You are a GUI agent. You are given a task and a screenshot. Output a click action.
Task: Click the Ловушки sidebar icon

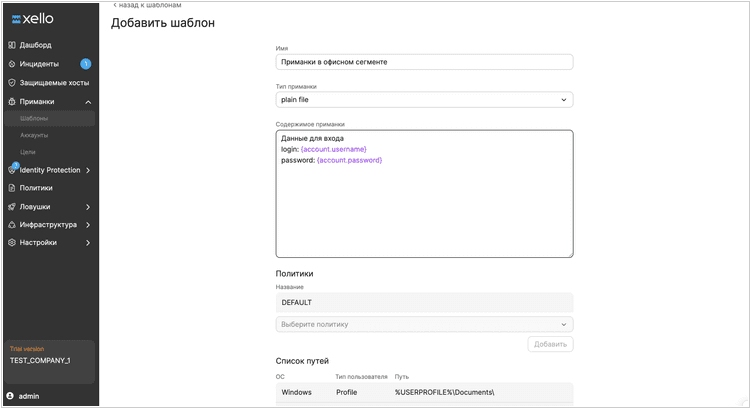[x=12, y=206]
